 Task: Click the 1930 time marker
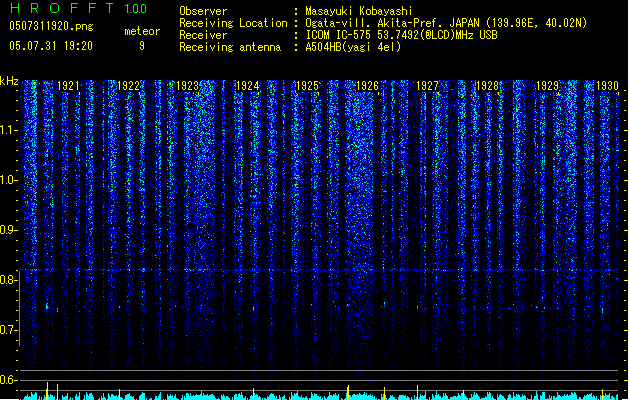607,86
